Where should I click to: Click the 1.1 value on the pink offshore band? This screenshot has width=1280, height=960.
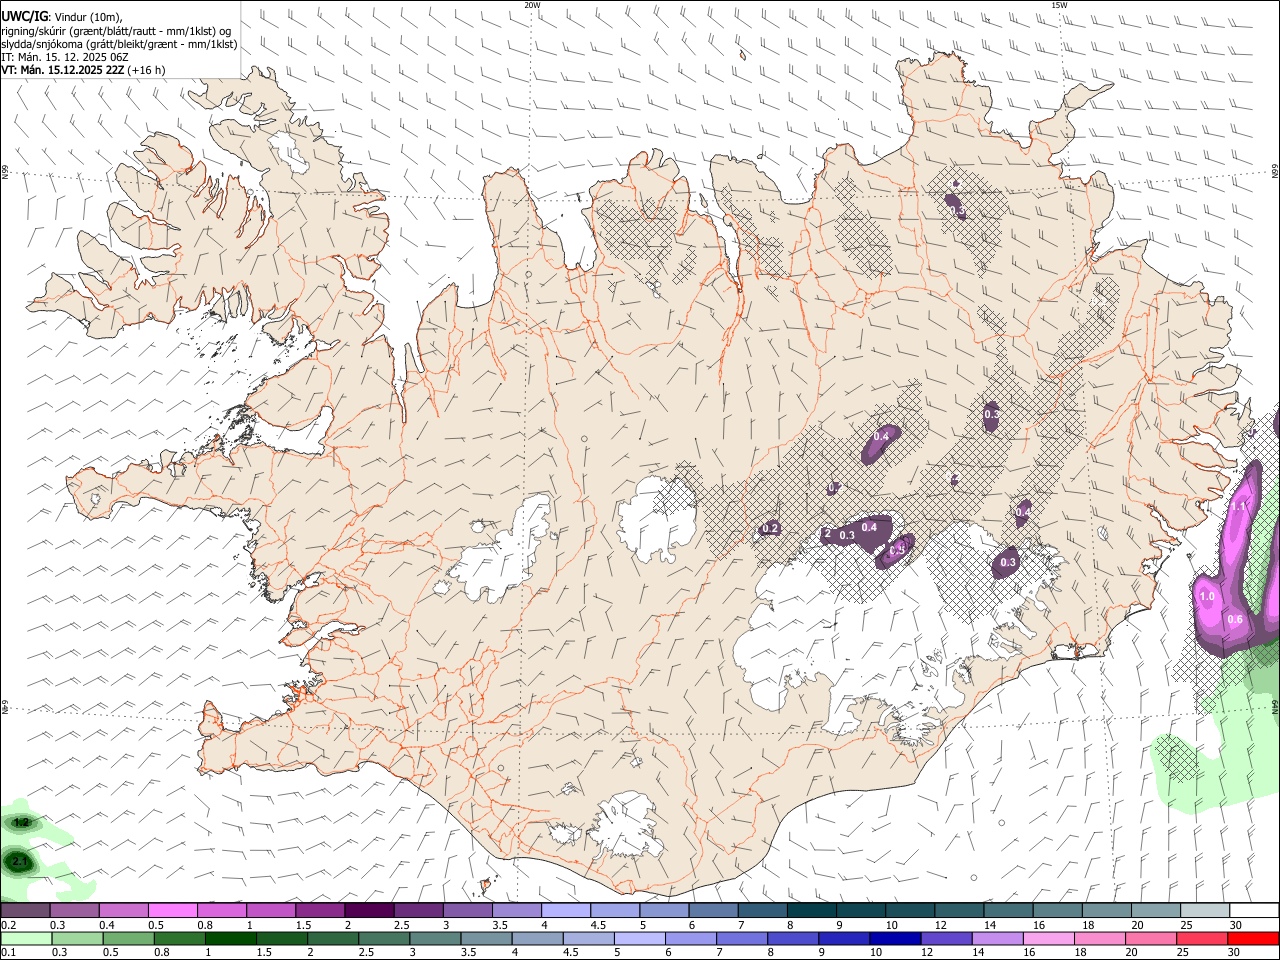(x=1238, y=507)
